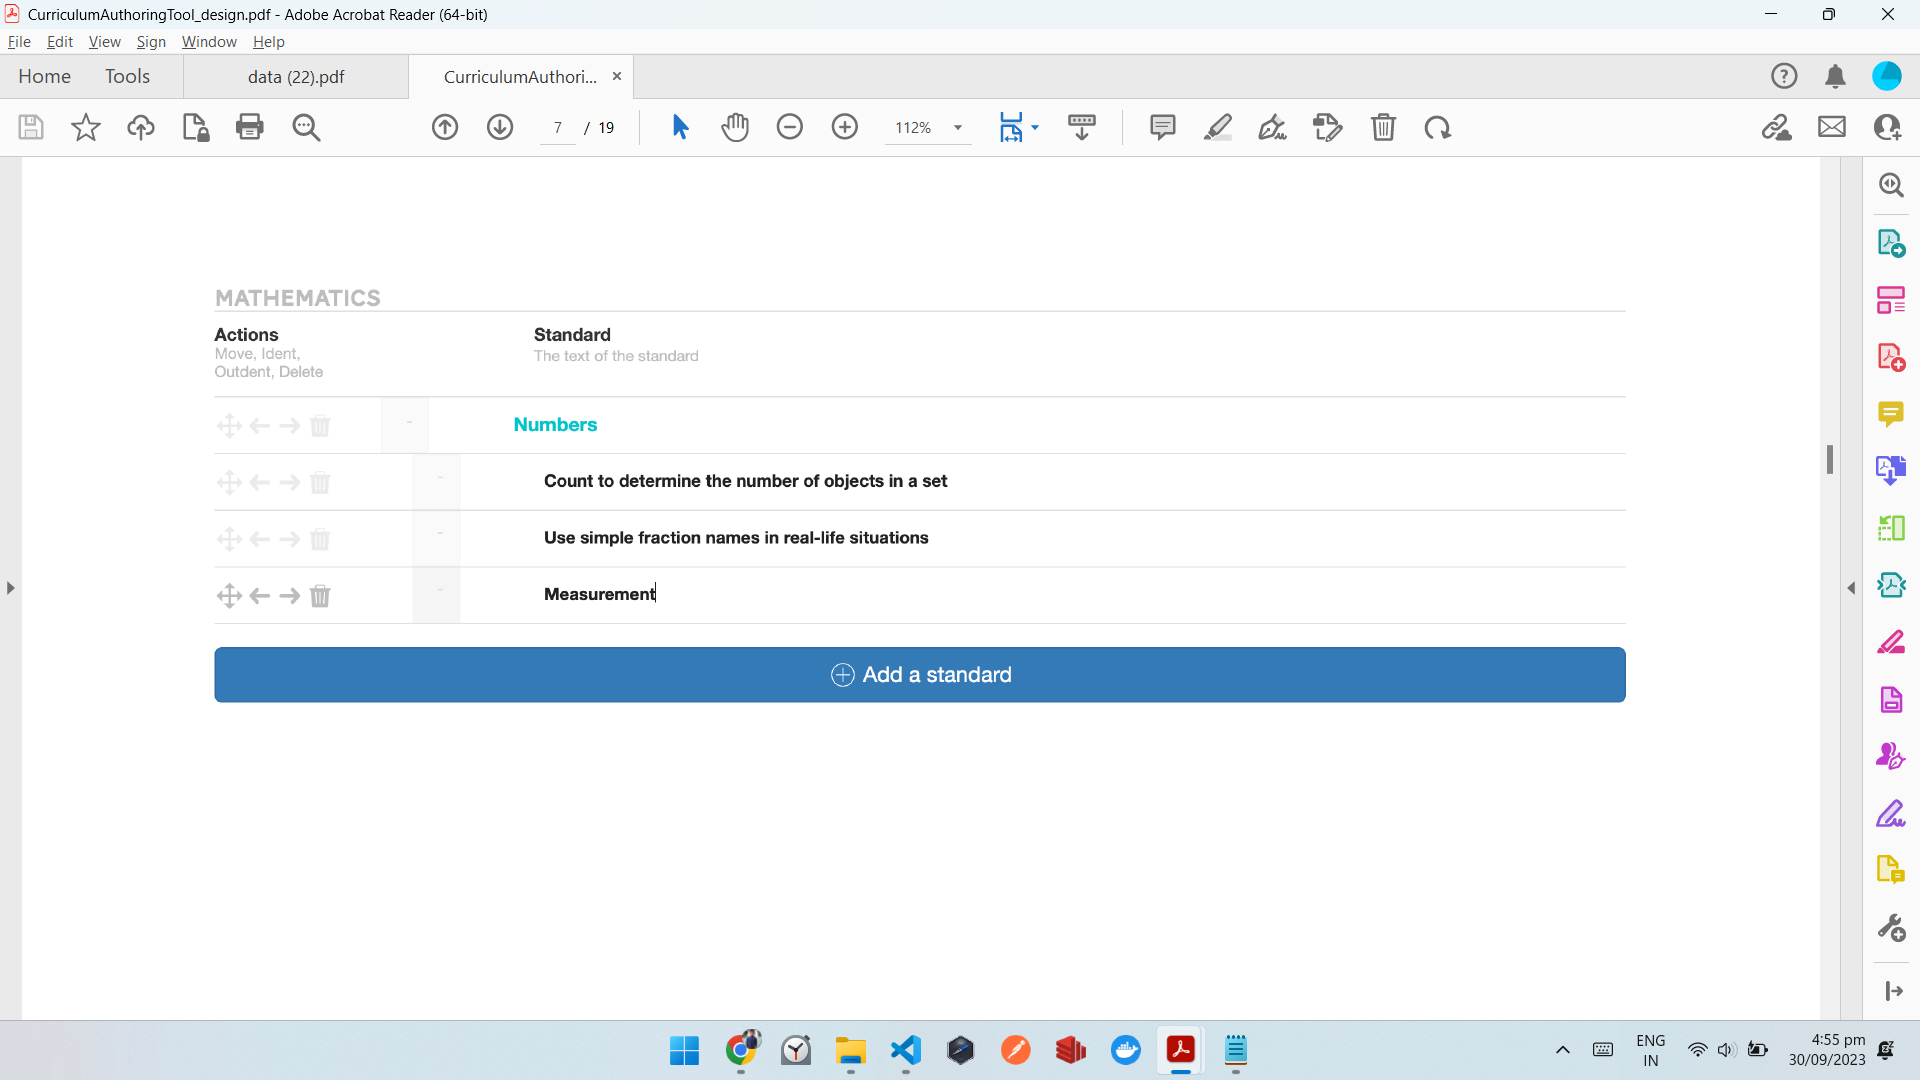Click the Print file icon
Viewport: 1920px width, 1080px height.
coord(250,127)
